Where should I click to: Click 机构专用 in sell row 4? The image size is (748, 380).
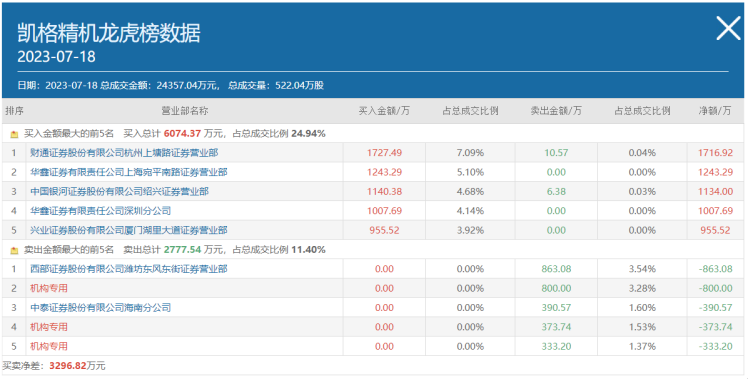click(x=49, y=327)
